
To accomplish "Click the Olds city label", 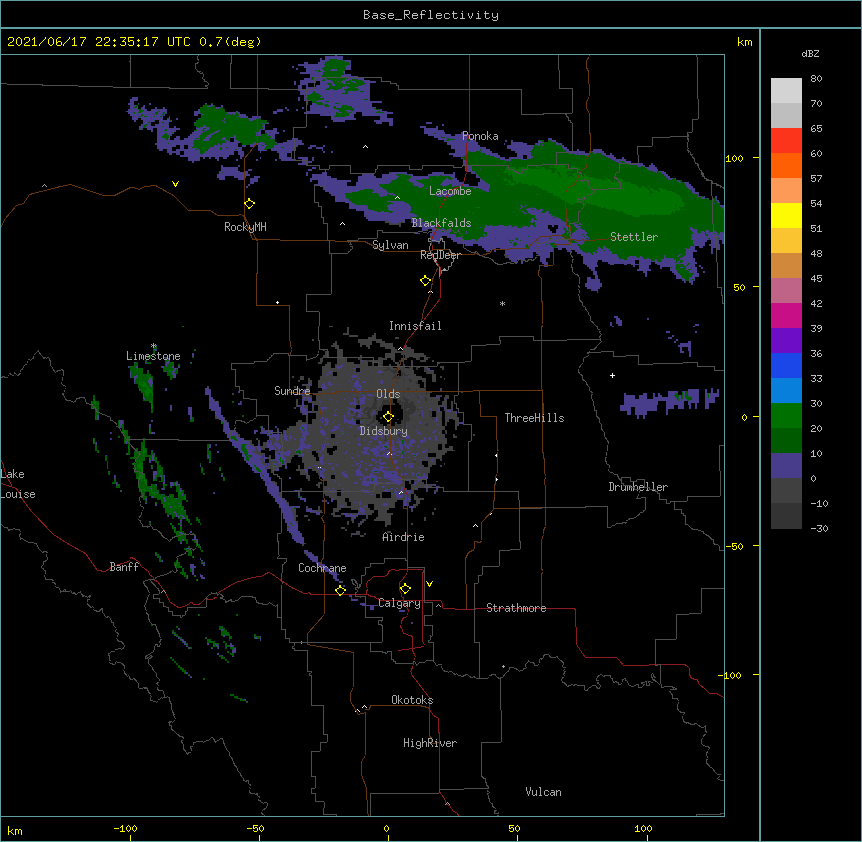I will [388, 394].
